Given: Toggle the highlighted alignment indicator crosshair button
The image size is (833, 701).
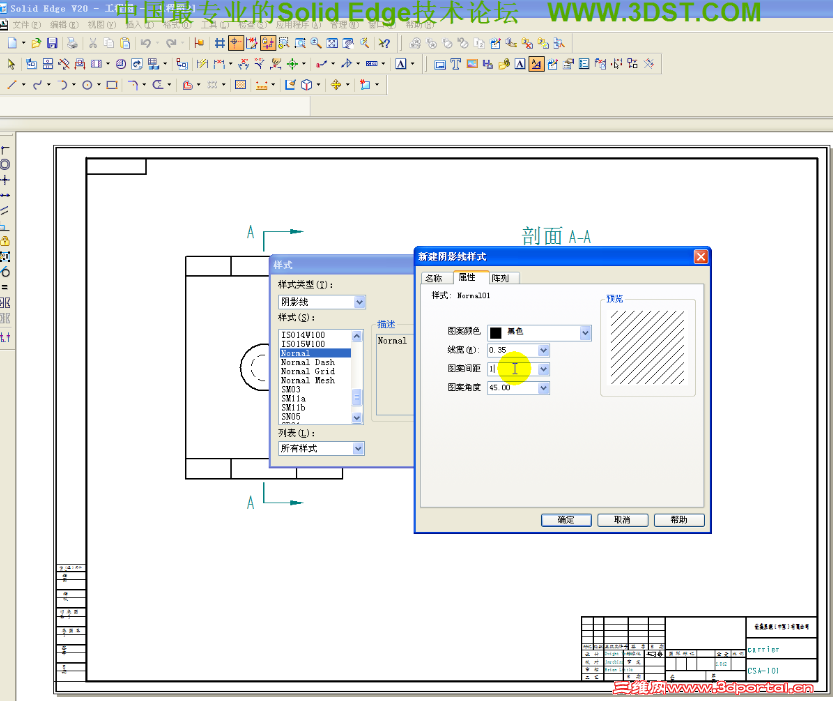Looking at the screenshot, I should (235, 43).
